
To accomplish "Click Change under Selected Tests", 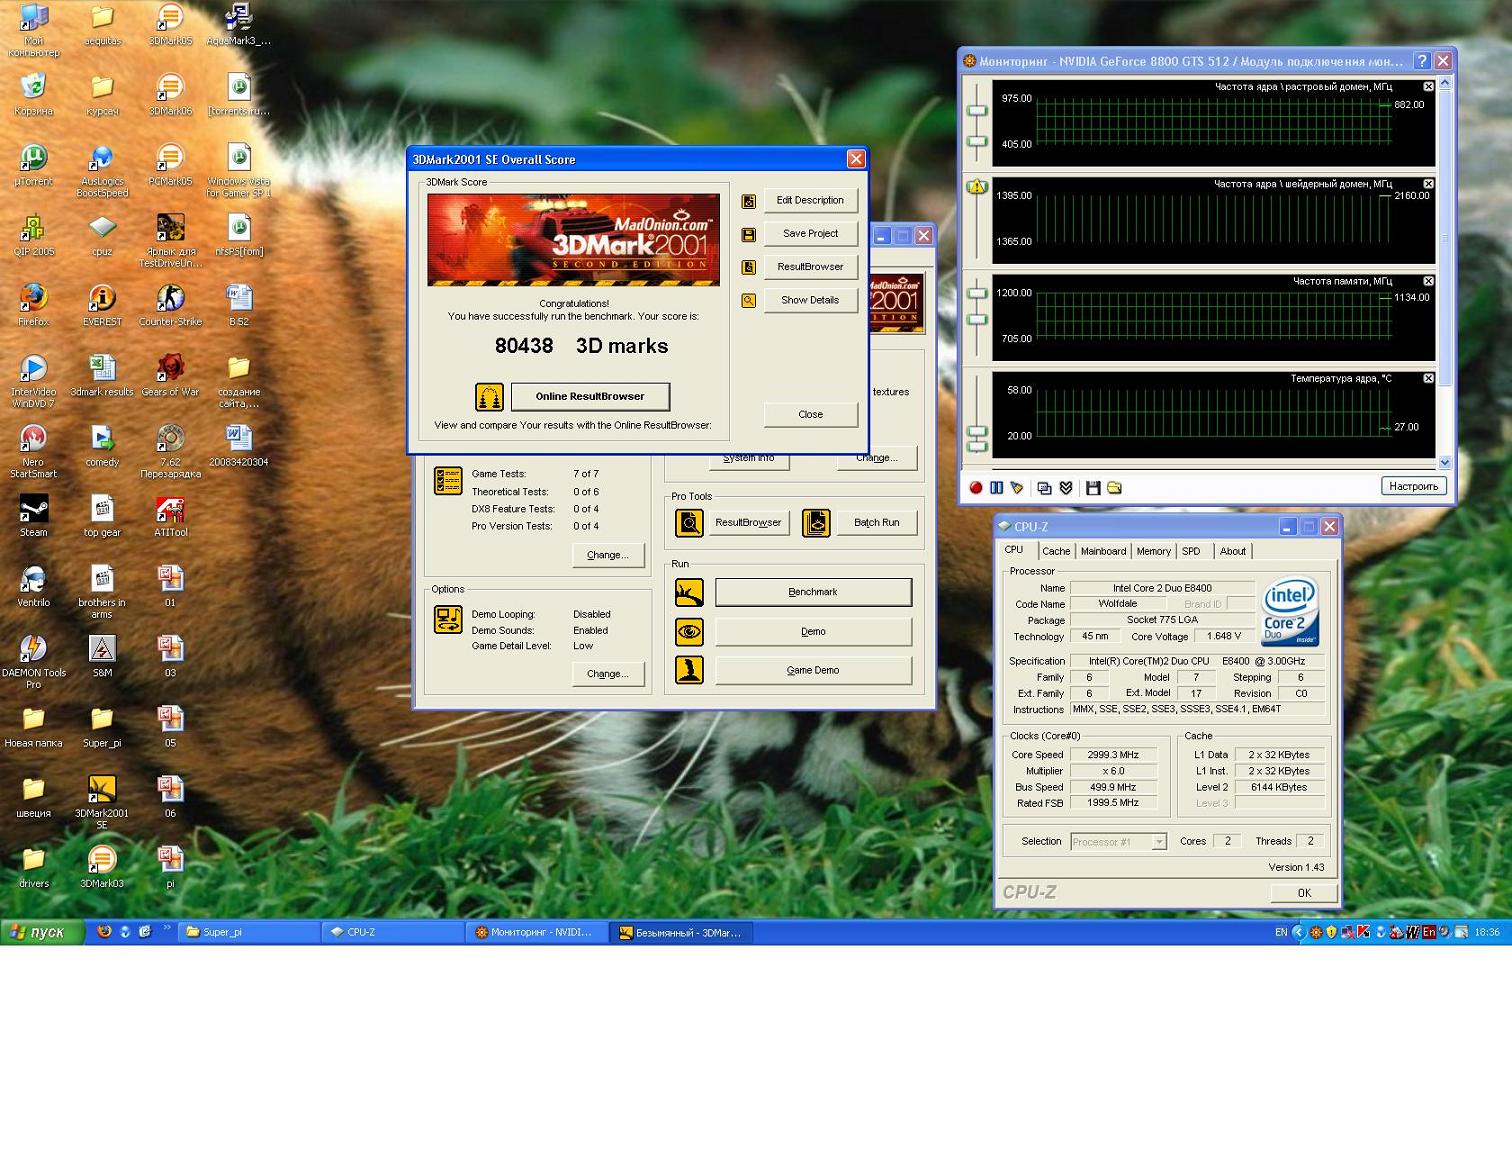I will 607,555.
